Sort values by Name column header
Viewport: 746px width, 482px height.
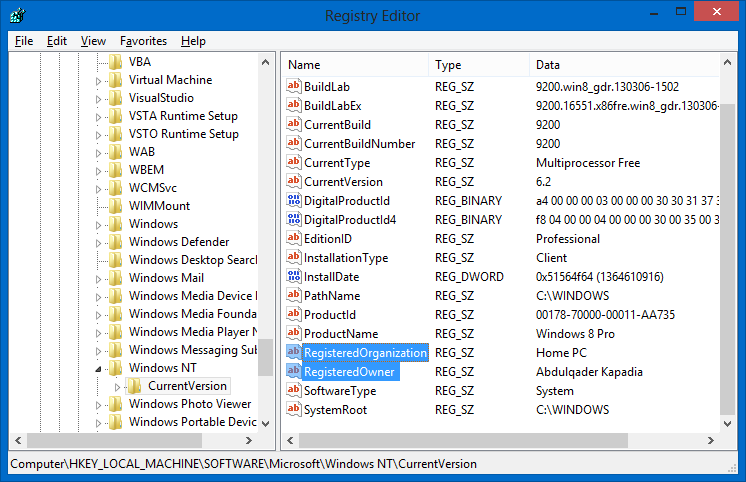pyautogui.click(x=355, y=65)
